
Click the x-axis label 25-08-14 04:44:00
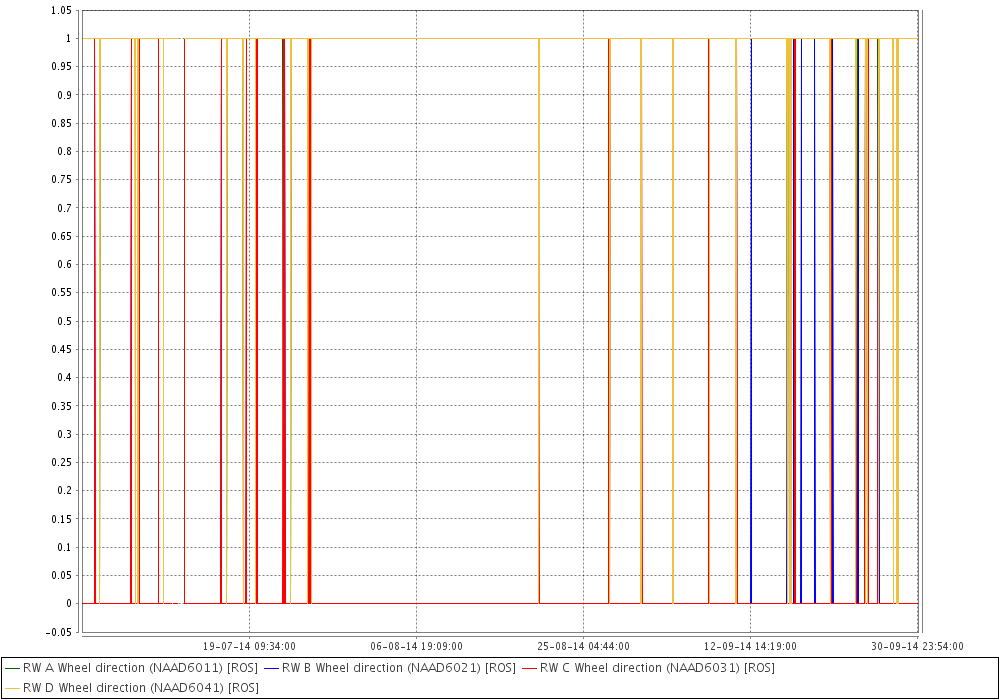[x=584, y=646]
